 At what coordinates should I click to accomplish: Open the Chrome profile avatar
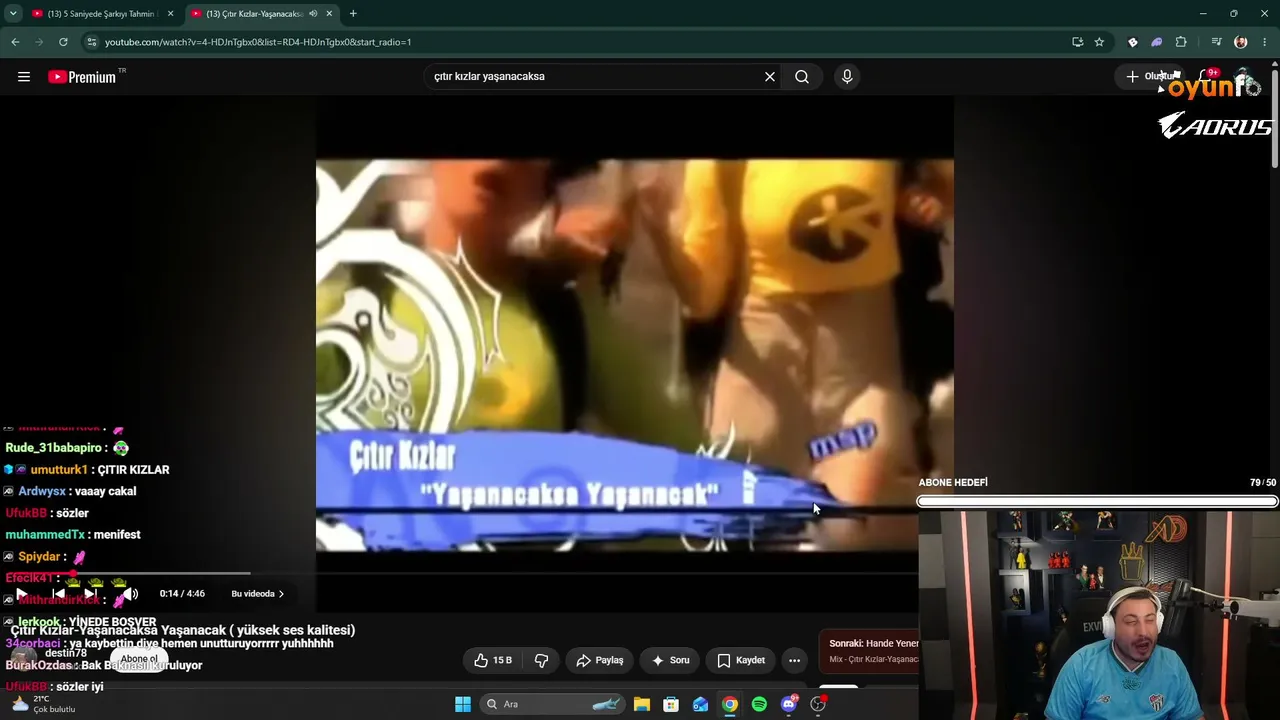click(x=1241, y=42)
